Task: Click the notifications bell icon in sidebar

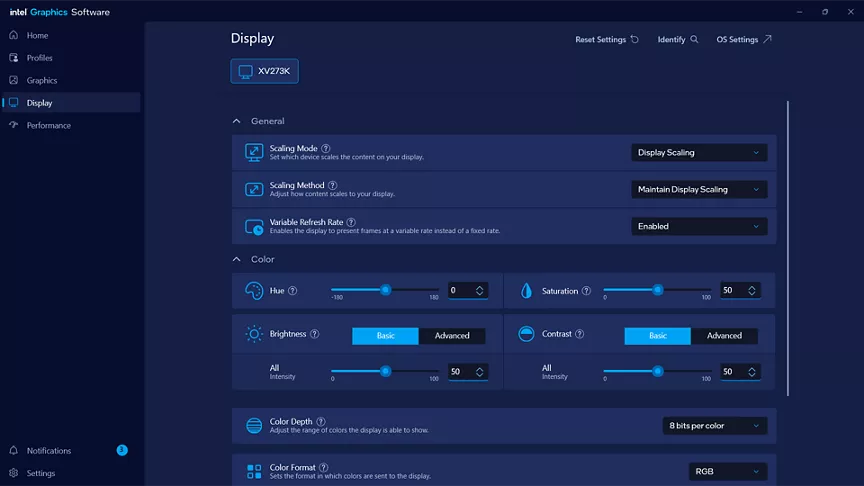Action: coord(14,451)
